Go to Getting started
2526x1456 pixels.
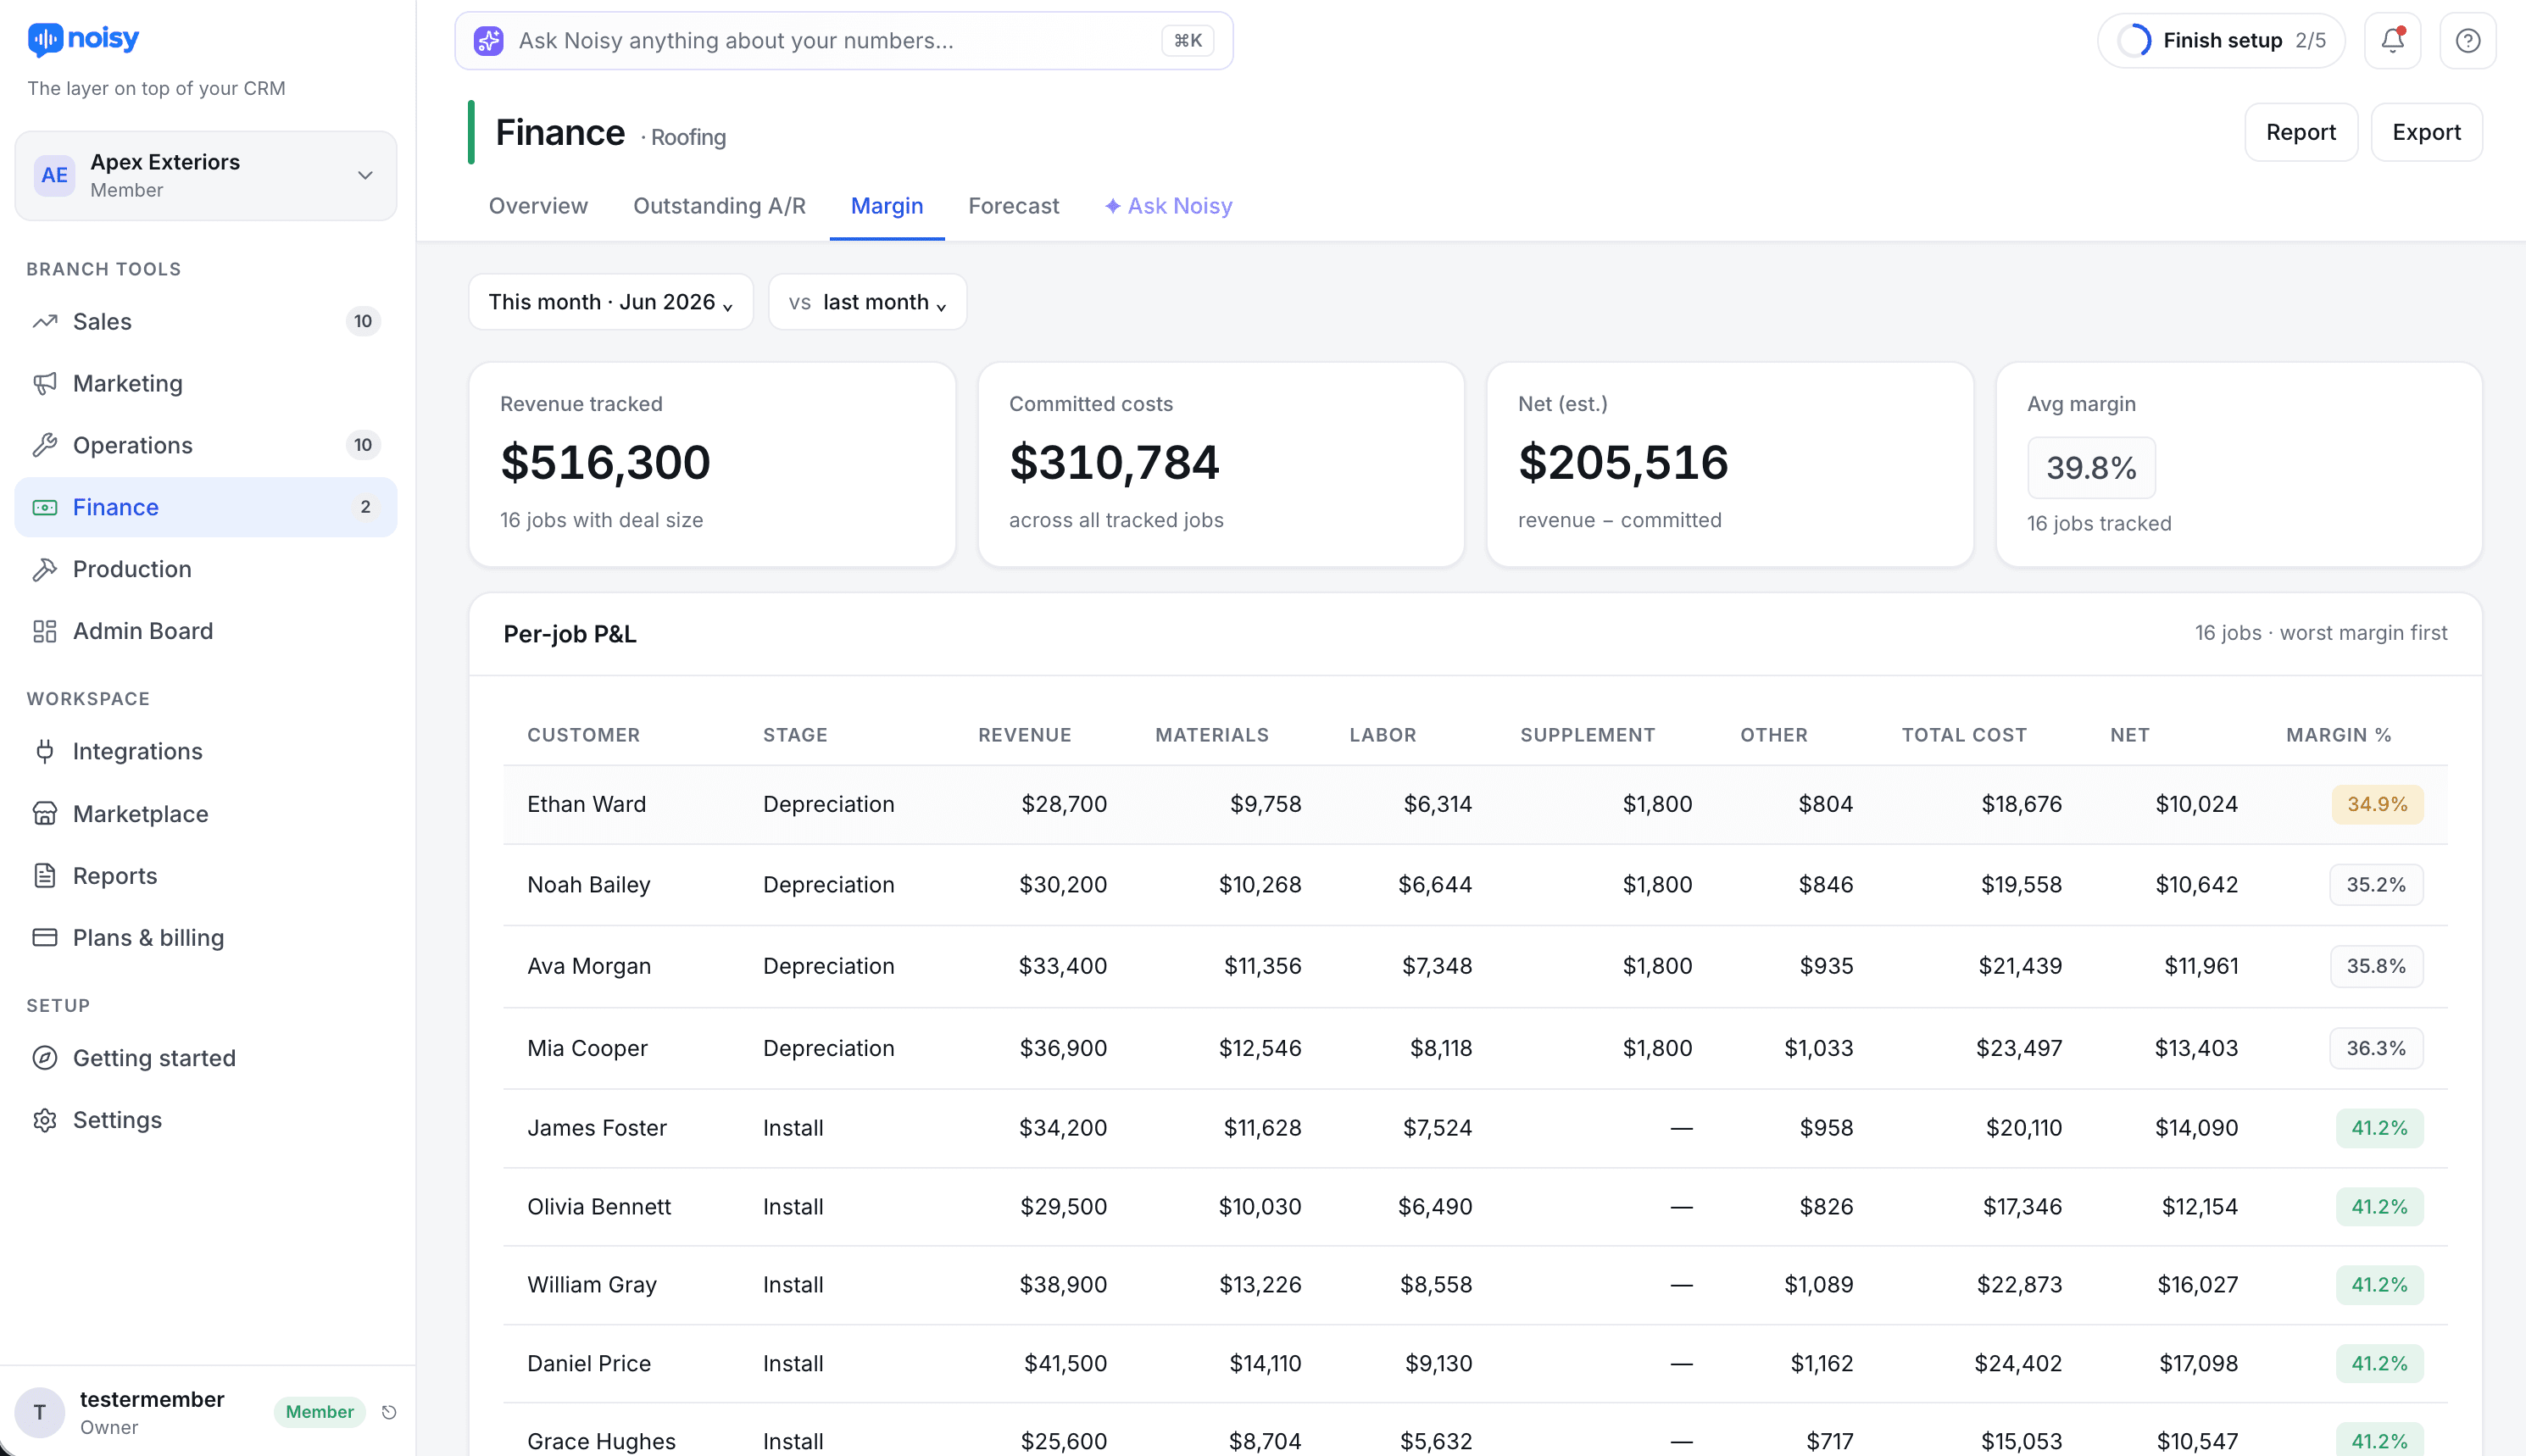coord(206,1058)
